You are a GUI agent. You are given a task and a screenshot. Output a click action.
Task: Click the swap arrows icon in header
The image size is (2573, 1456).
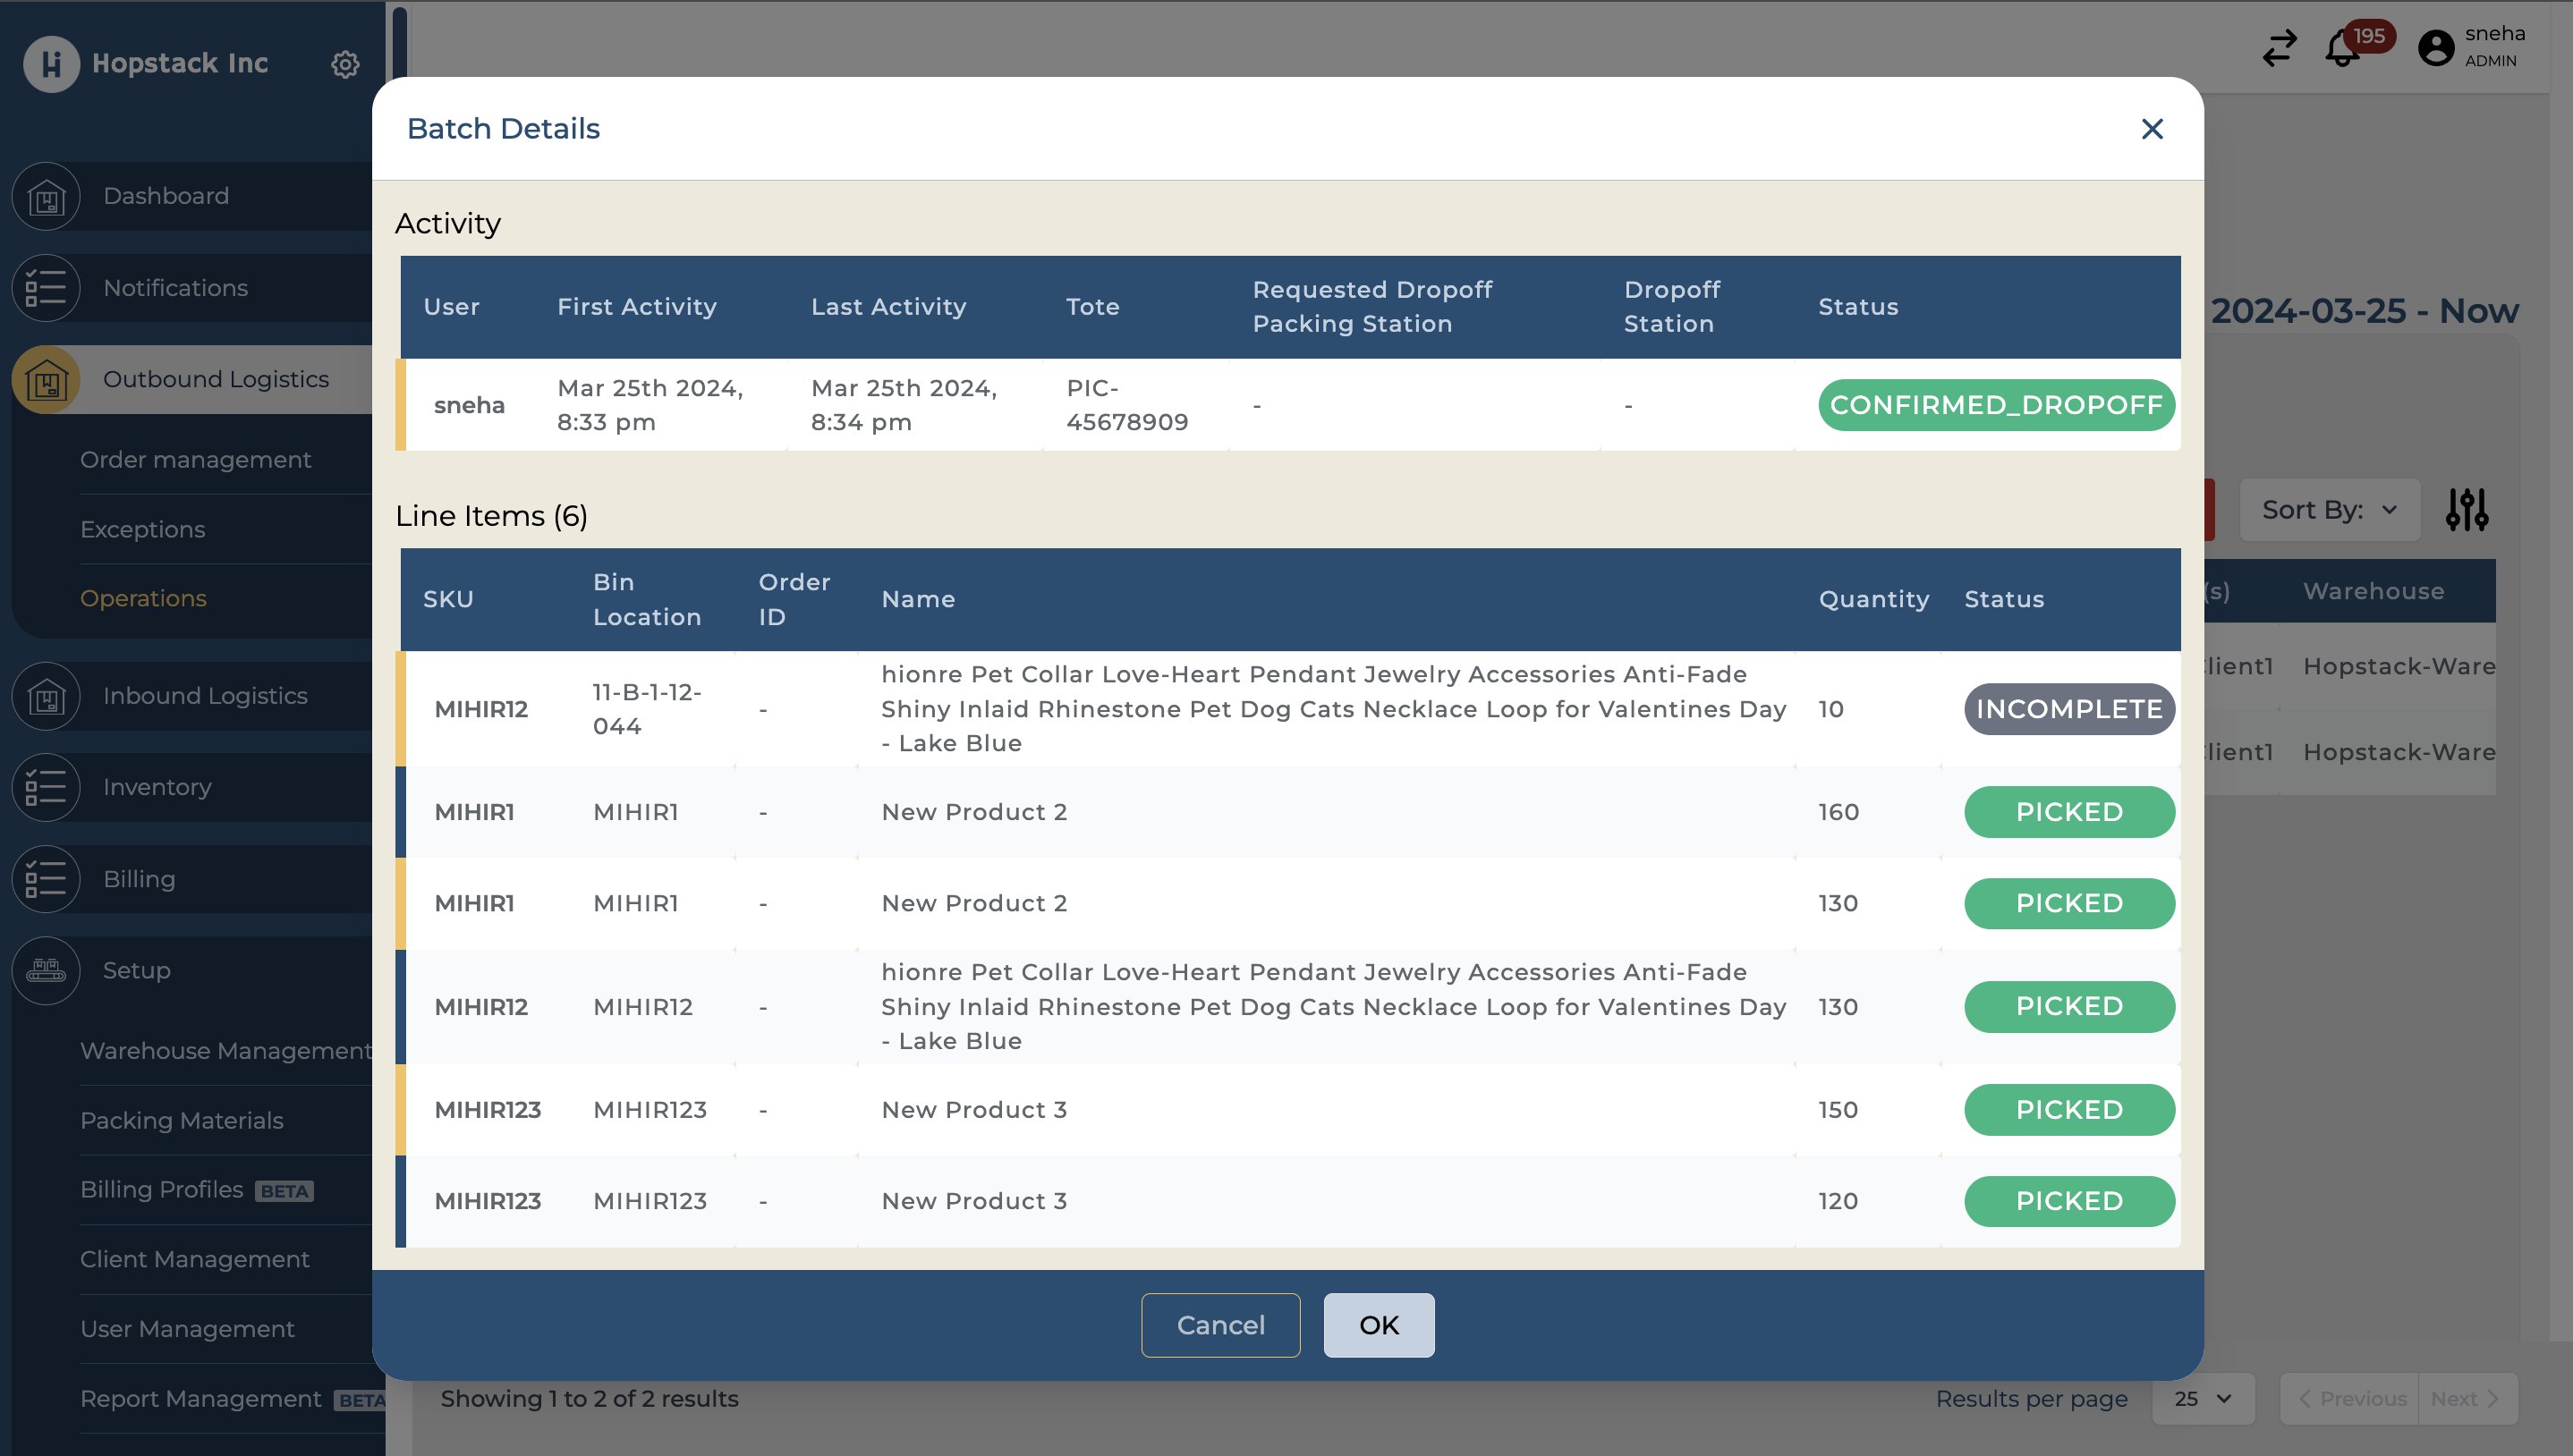2280,48
